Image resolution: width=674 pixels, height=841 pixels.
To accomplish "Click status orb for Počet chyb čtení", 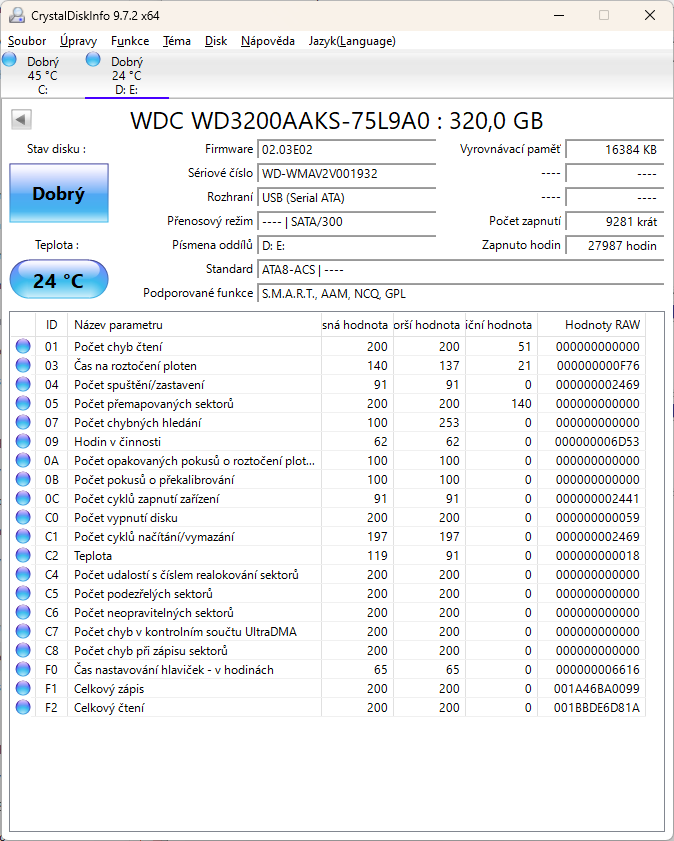I will [x=23, y=346].
